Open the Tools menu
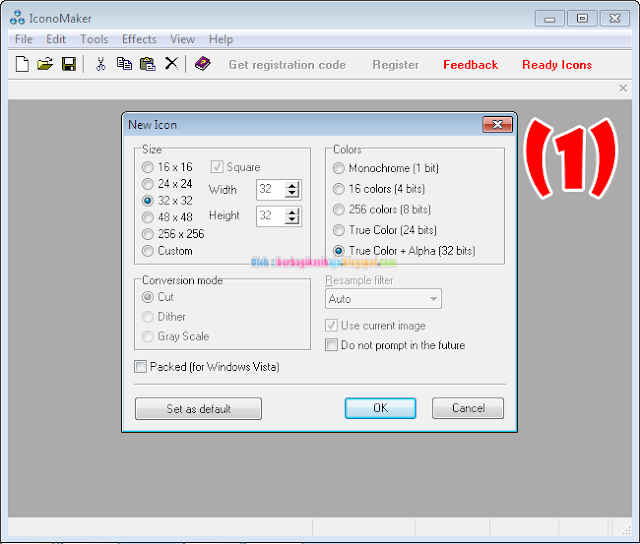The image size is (640, 544). pyautogui.click(x=94, y=39)
